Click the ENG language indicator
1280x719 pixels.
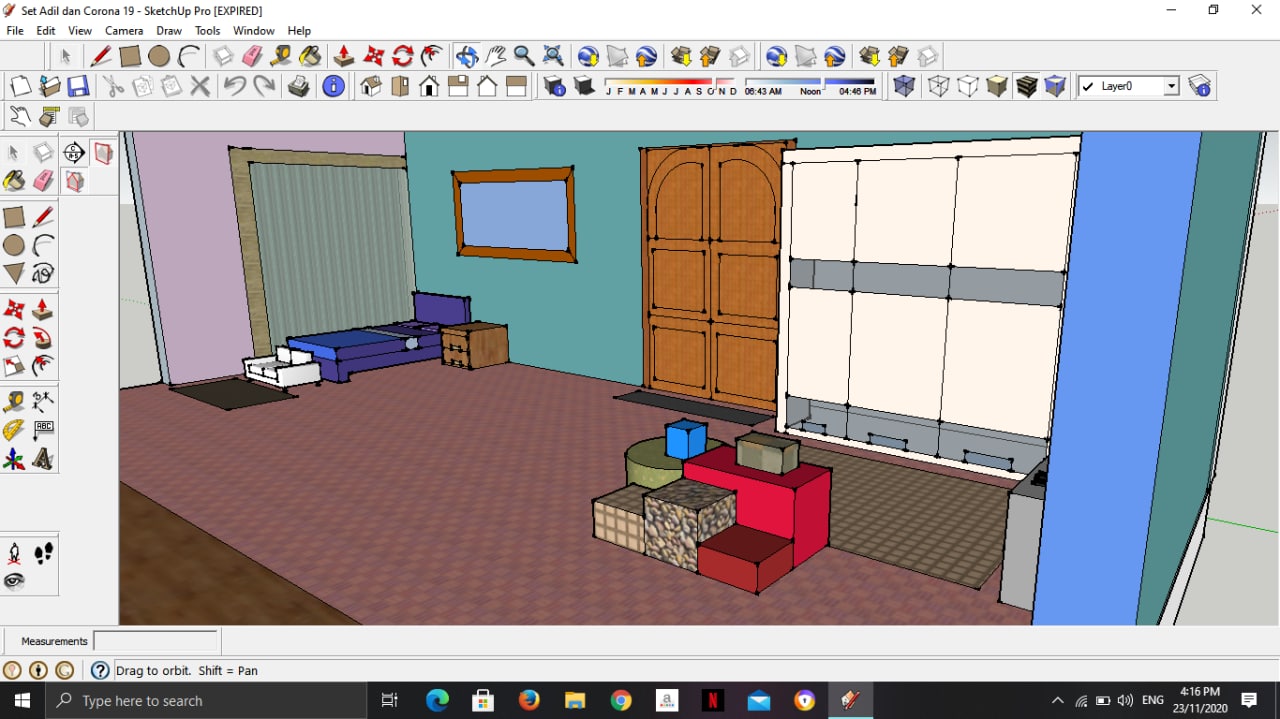1152,701
